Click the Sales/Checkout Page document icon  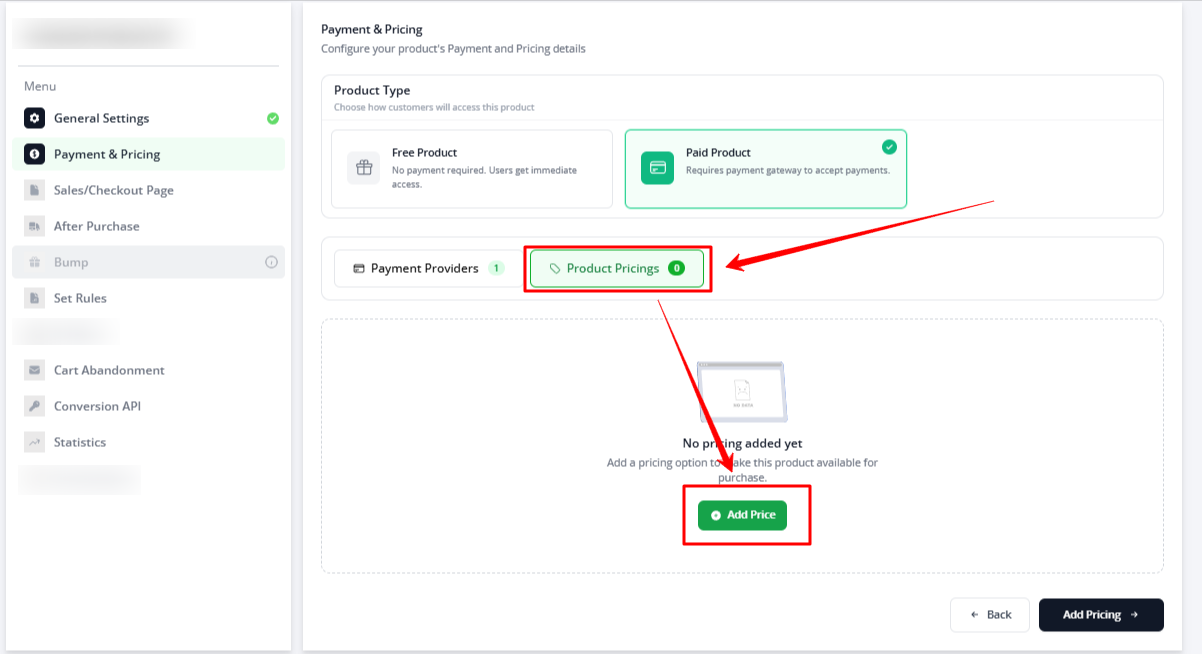(35, 190)
